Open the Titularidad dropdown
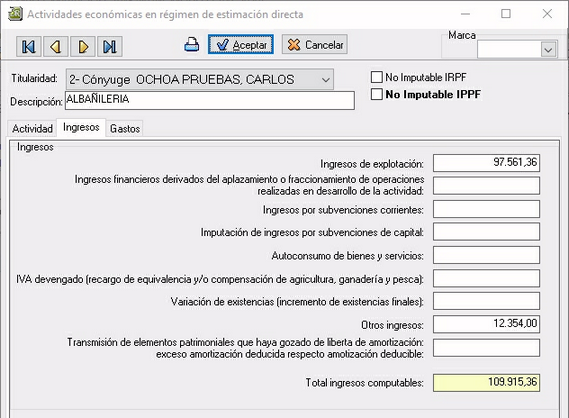This screenshot has width=569, height=418. (x=200, y=79)
